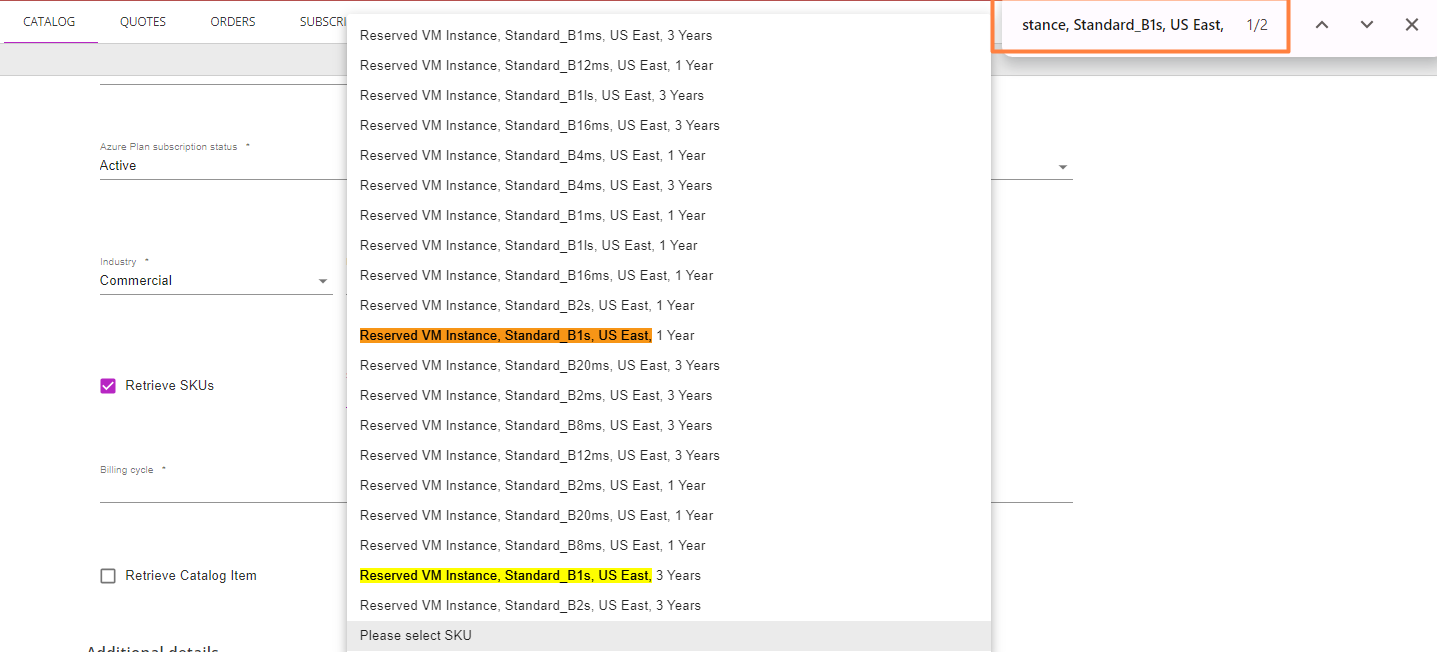Viewport: 1437px width, 652px height.
Task: Select Standard_B1s, US East, 3 Years option
Action: tap(669, 576)
